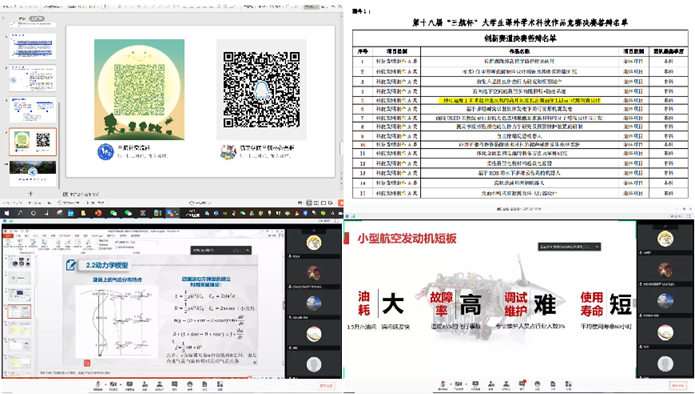Expand camera options arrow, bottom-right meeting
695x394 pixels.
pyautogui.click(x=466, y=384)
